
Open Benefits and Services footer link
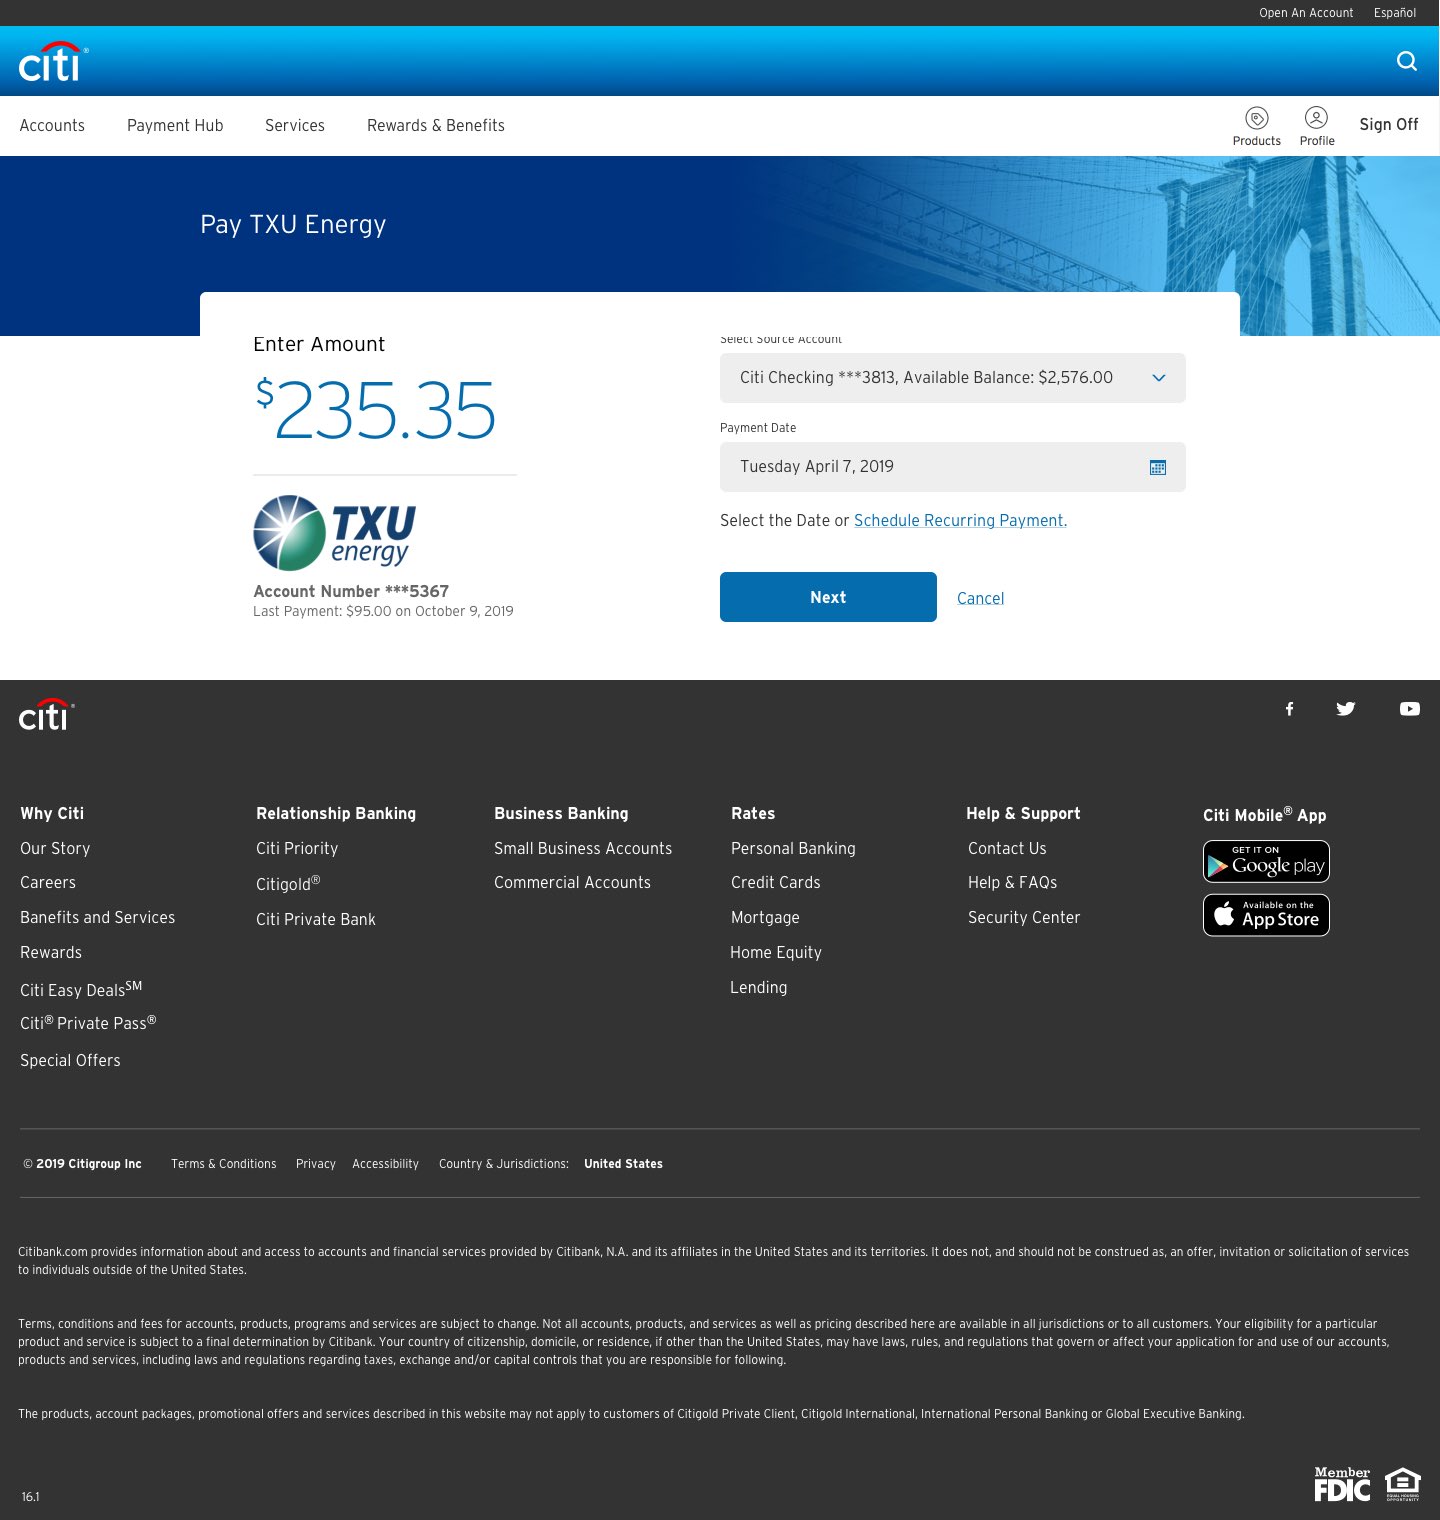point(98,918)
